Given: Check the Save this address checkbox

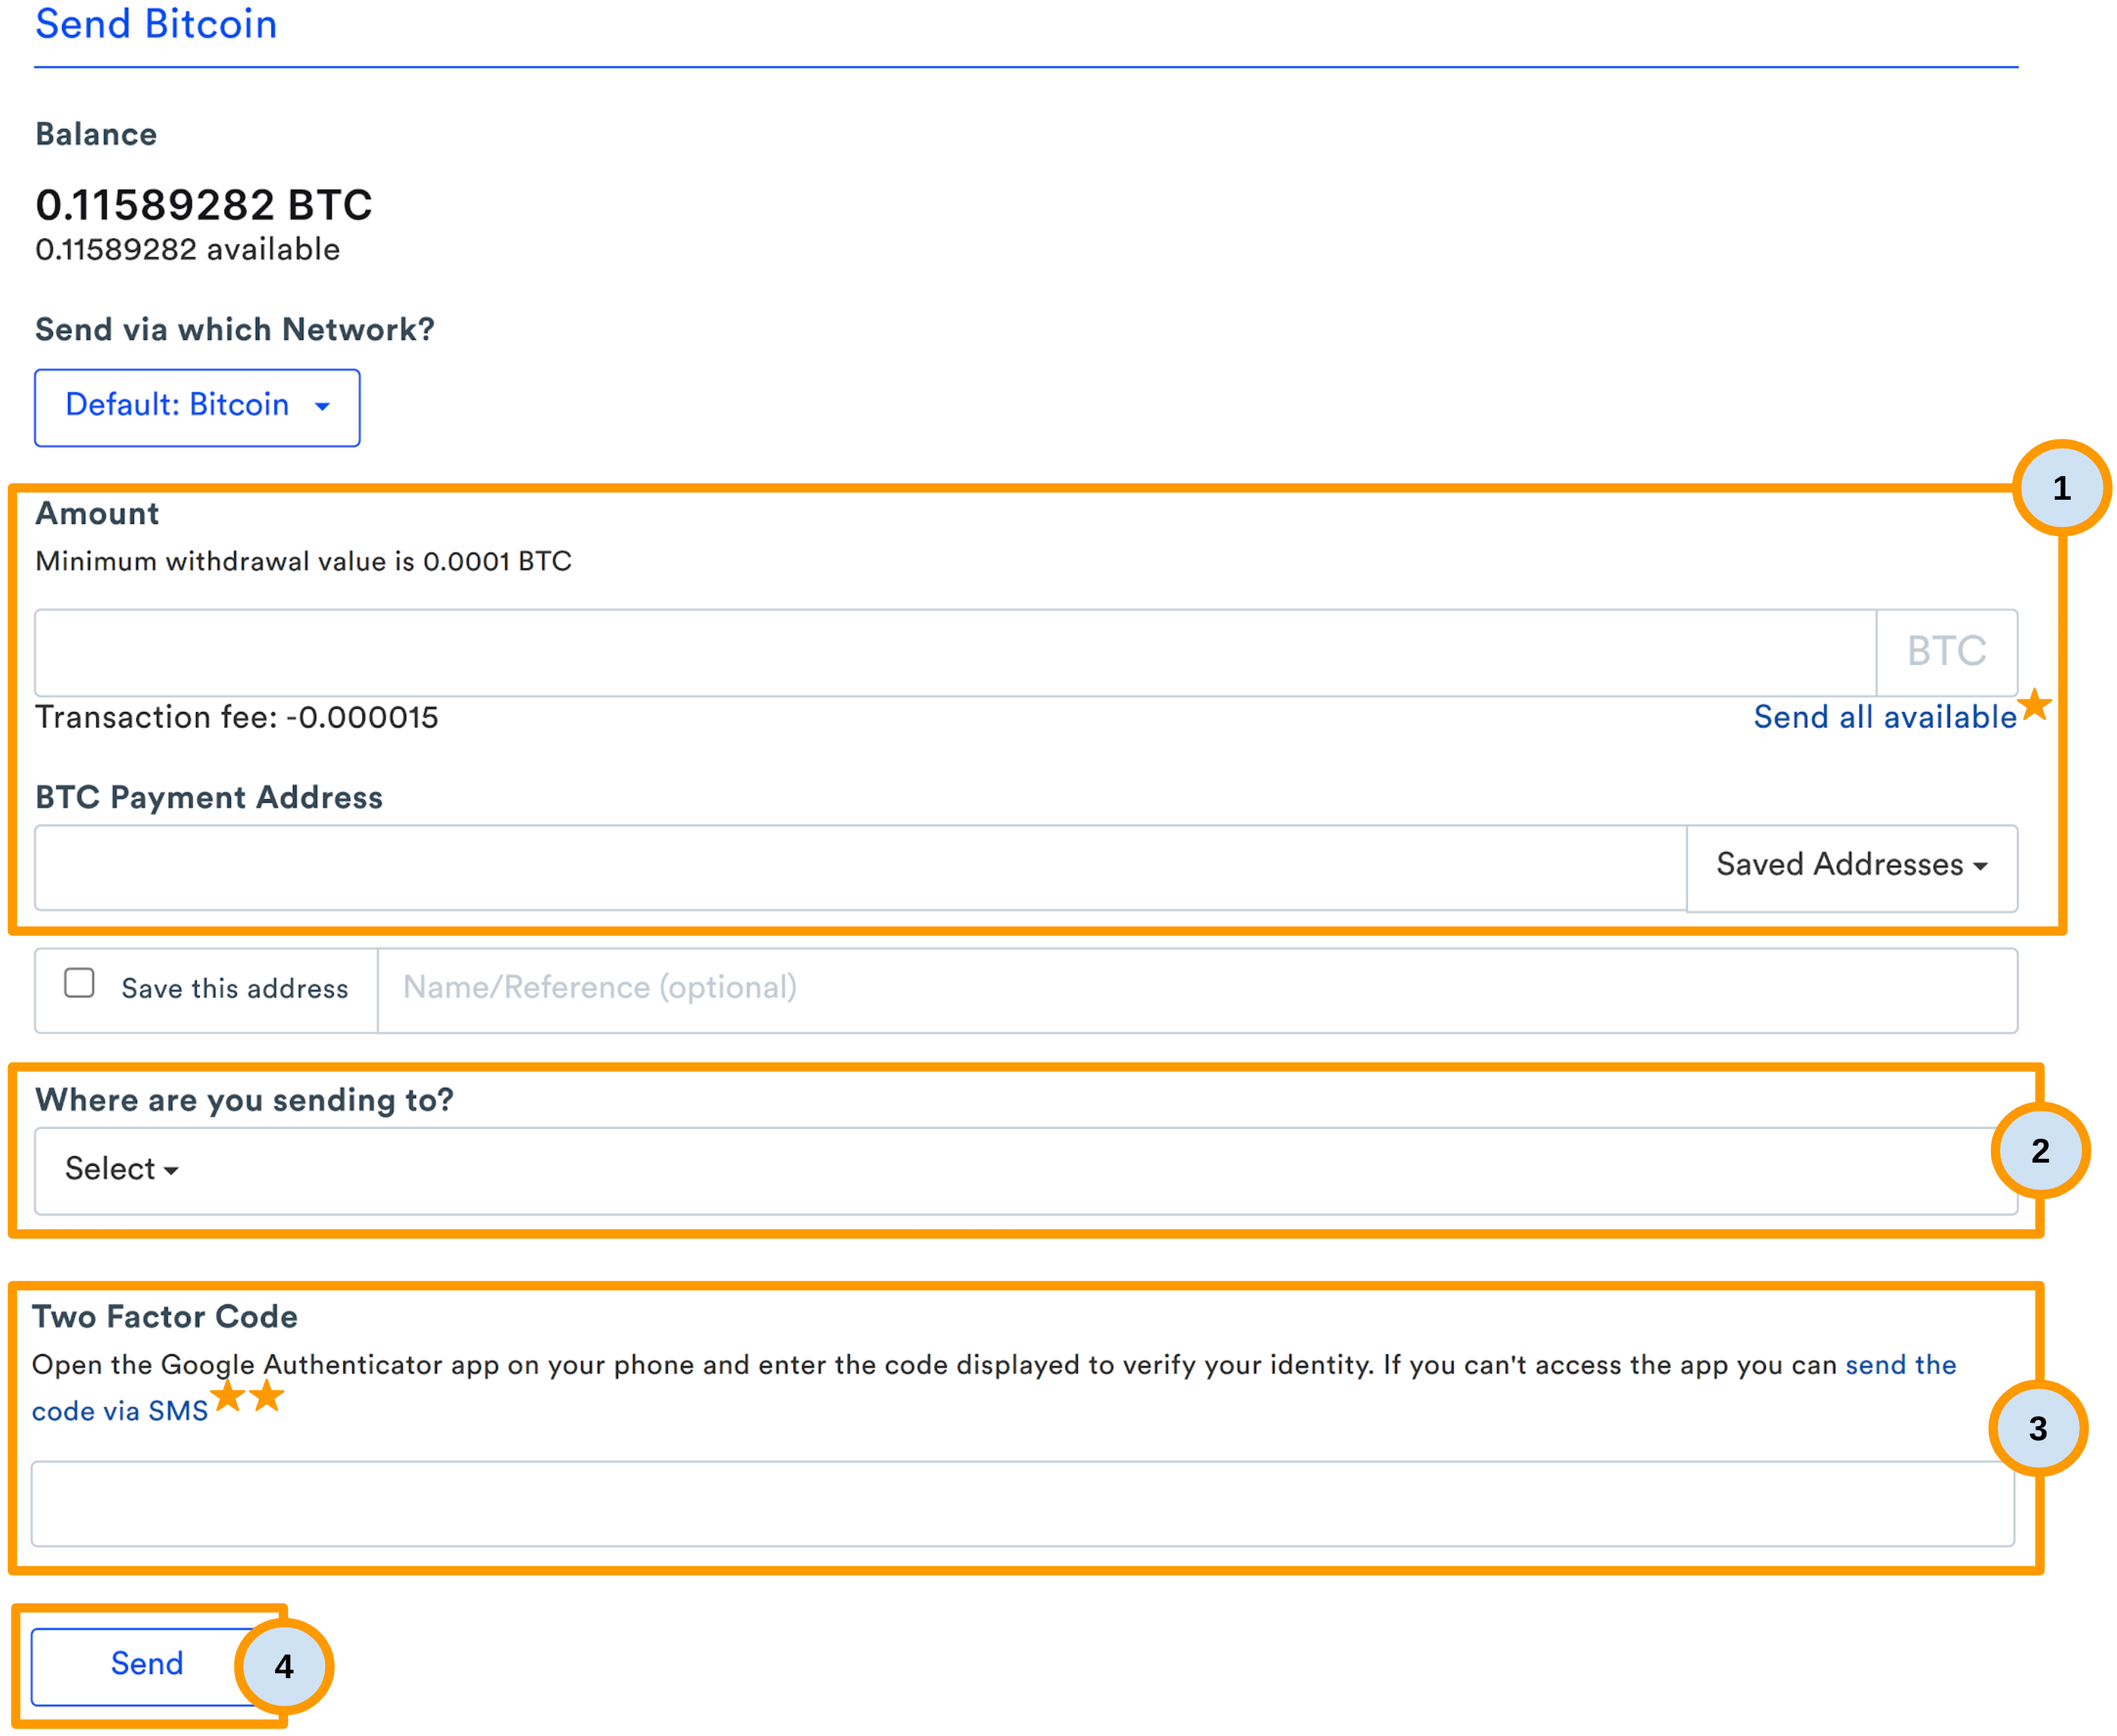Looking at the screenshot, I should coord(79,983).
